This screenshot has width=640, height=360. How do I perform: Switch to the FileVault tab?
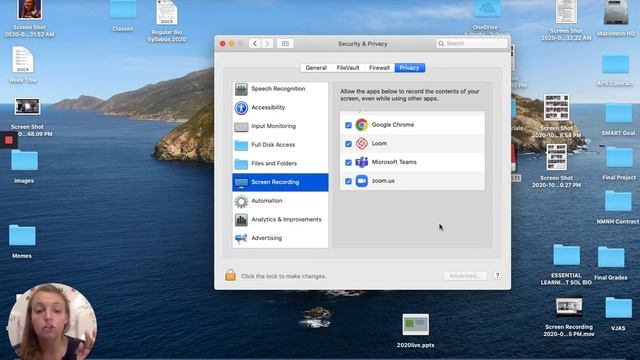pyautogui.click(x=348, y=68)
